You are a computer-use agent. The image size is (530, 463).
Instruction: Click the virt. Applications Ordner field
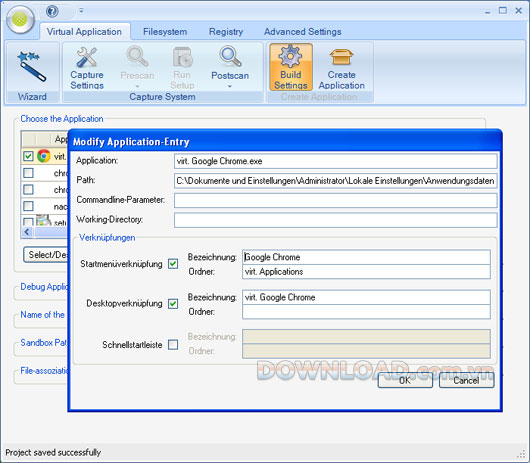tap(366, 272)
